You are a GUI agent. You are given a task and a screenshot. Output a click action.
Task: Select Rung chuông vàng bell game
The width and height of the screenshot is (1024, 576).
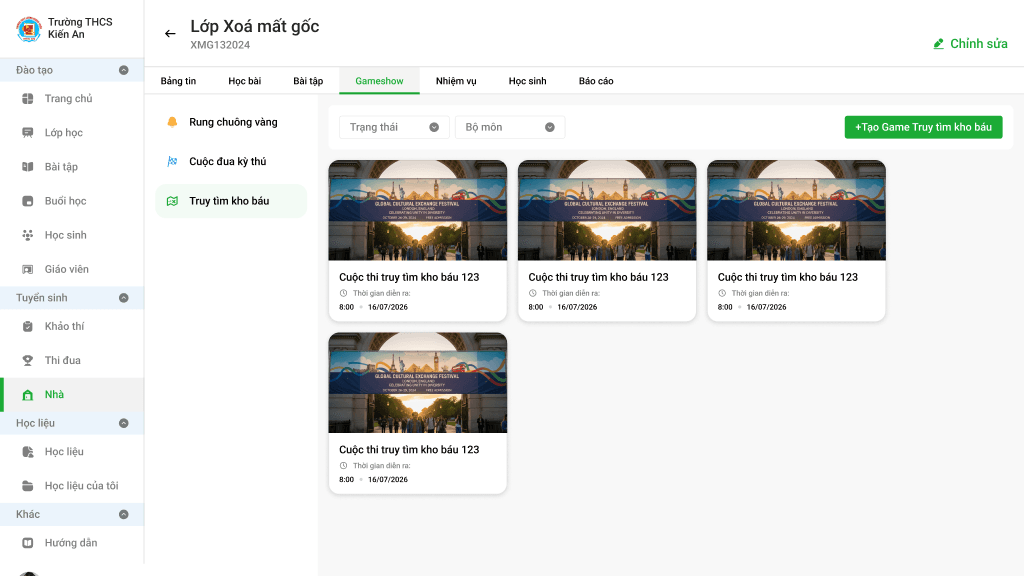(231, 122)
